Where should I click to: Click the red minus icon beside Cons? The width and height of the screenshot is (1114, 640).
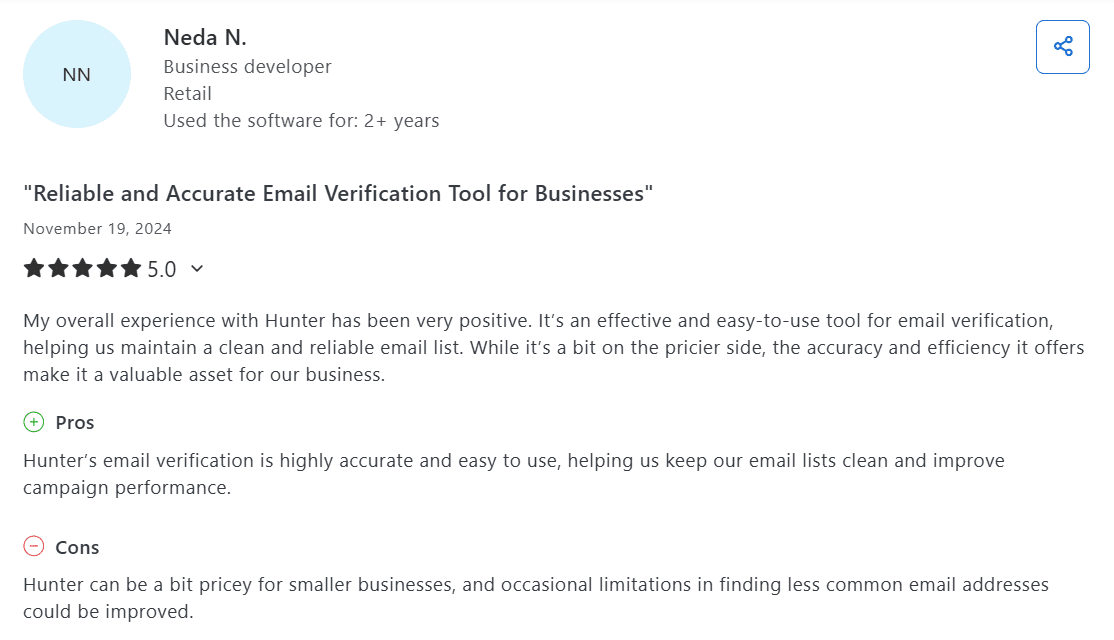[x=34, y=546]
